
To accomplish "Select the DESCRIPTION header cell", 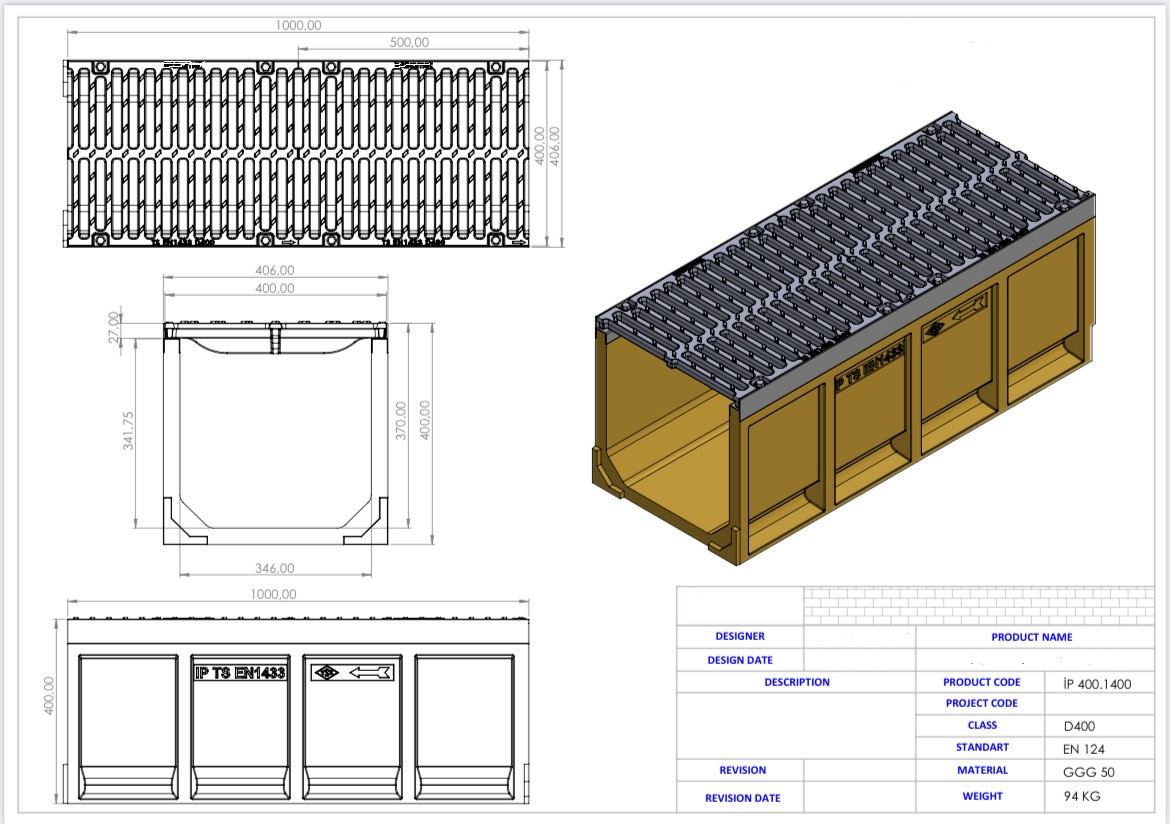I will (x=796, y=682).
